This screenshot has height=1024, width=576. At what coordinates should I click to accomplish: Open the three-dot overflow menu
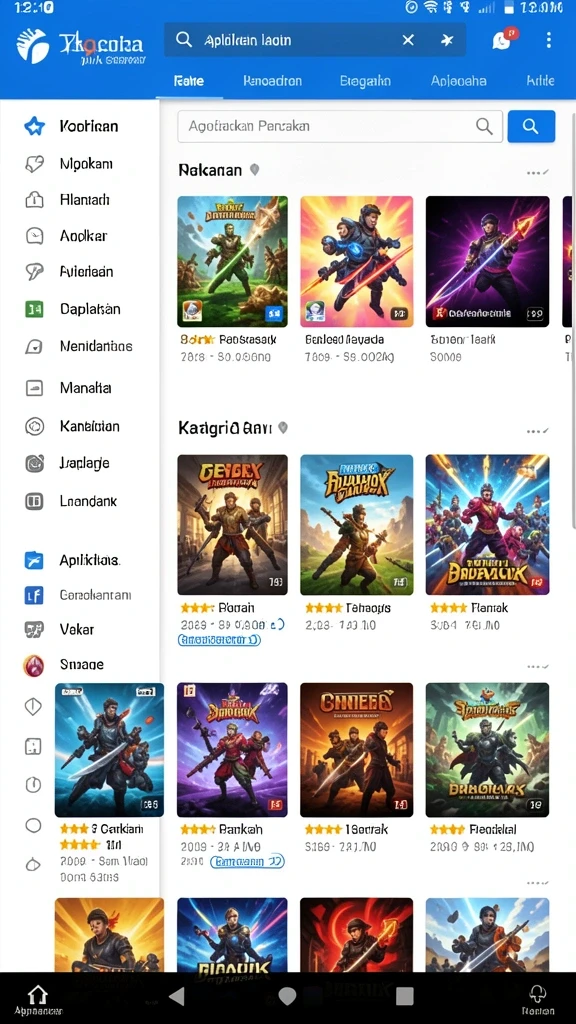coord(549,40)
